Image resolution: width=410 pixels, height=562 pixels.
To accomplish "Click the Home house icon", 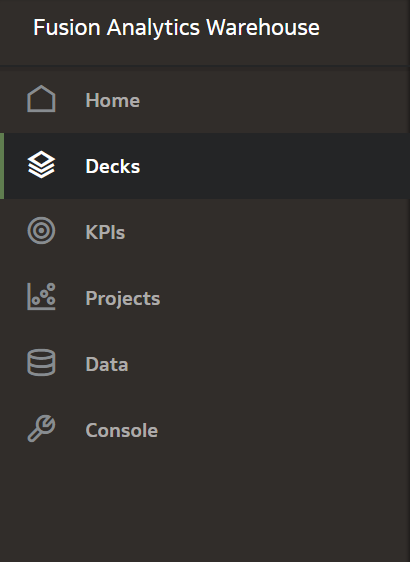I will [x=41, y=99].
